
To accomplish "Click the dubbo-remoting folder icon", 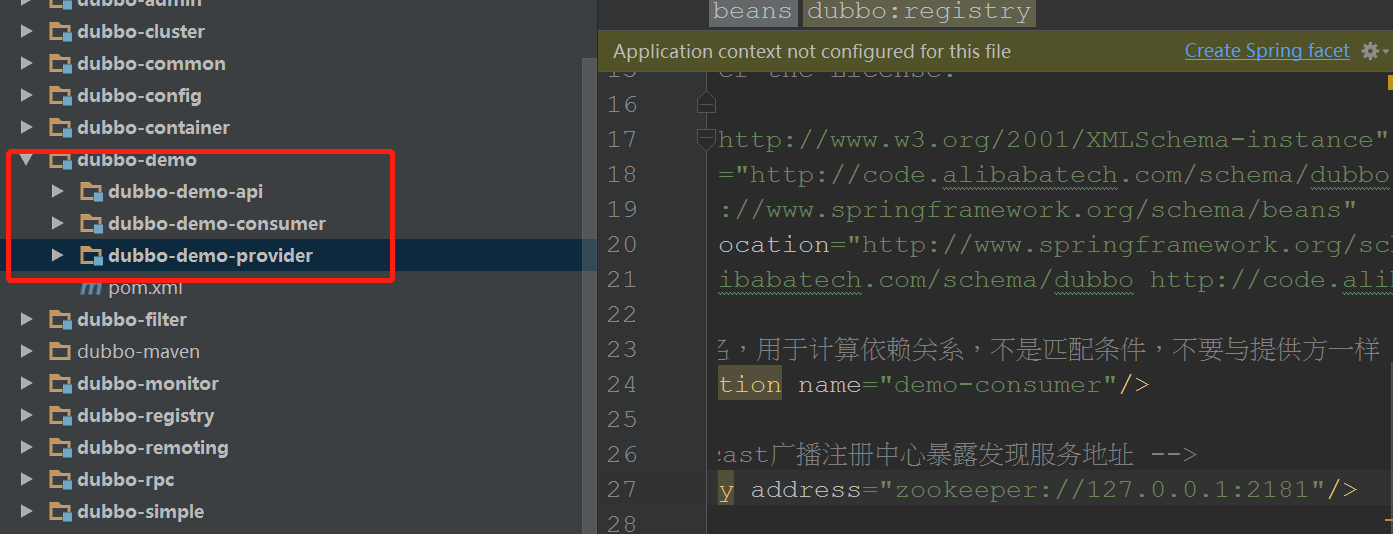I will 61,448.
